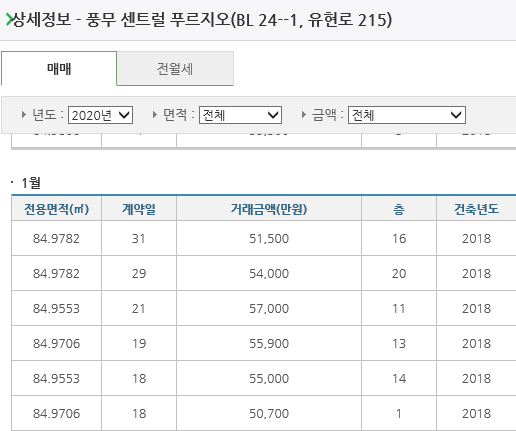516x431 pixels.
Task: Click floor 16 cell
Action: (399, 239)
